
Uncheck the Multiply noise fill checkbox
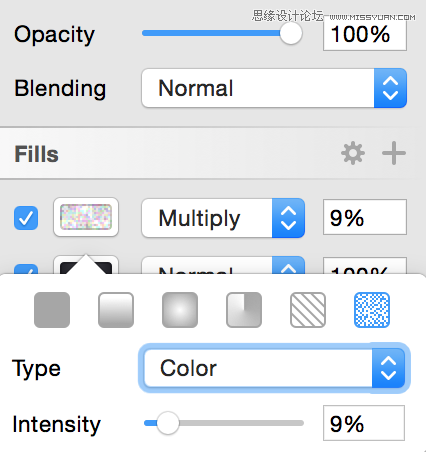(x=26, y=218)
